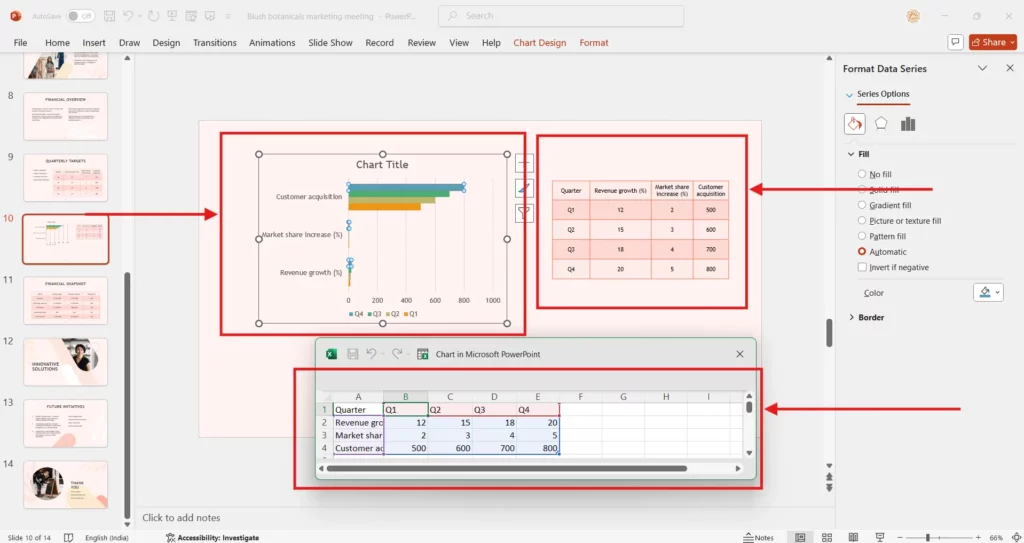1024x543 pixels.
Task: Select slide 11 thumbnail in slide panel
Action: (x=65, y=300)
